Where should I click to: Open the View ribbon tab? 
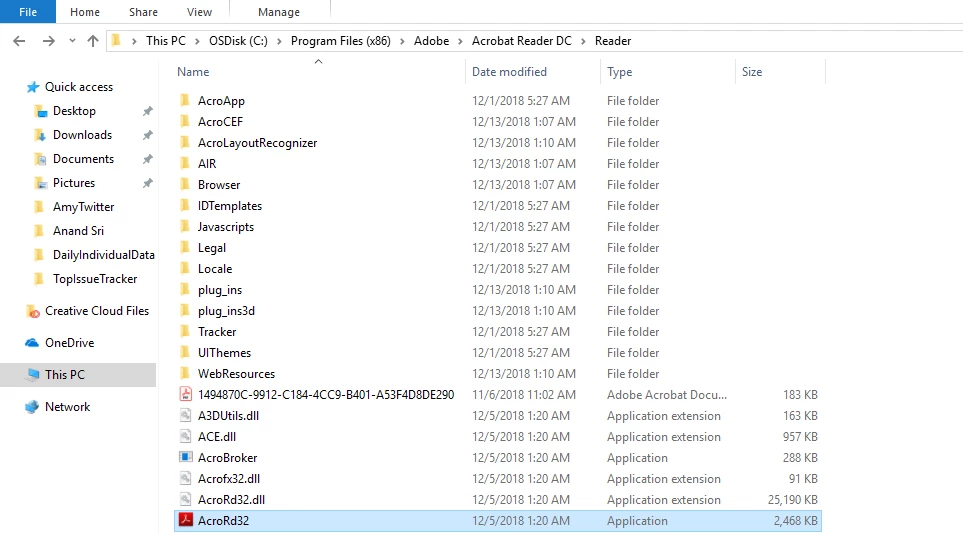(199, 12)
